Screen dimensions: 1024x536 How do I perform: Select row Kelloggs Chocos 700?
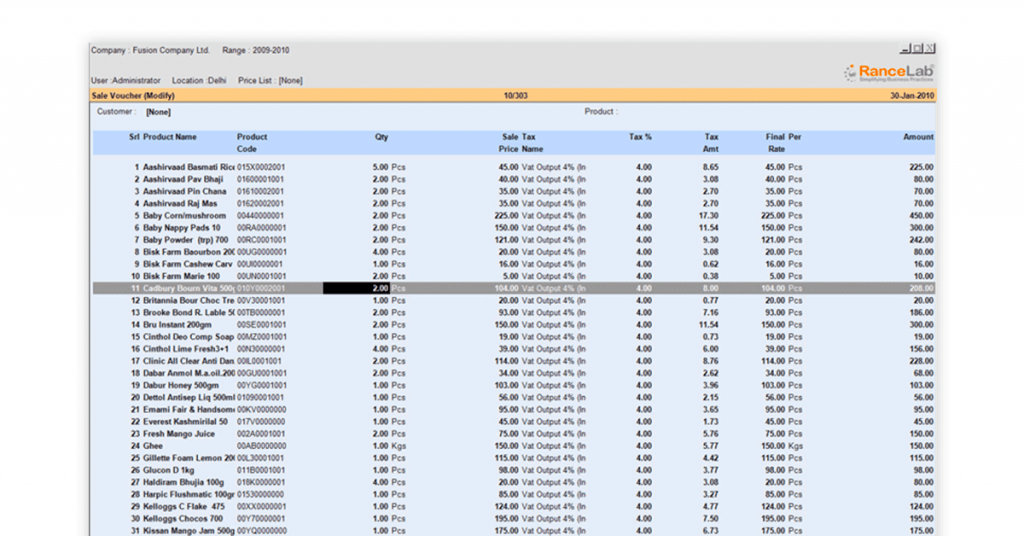tap(514, 518)
